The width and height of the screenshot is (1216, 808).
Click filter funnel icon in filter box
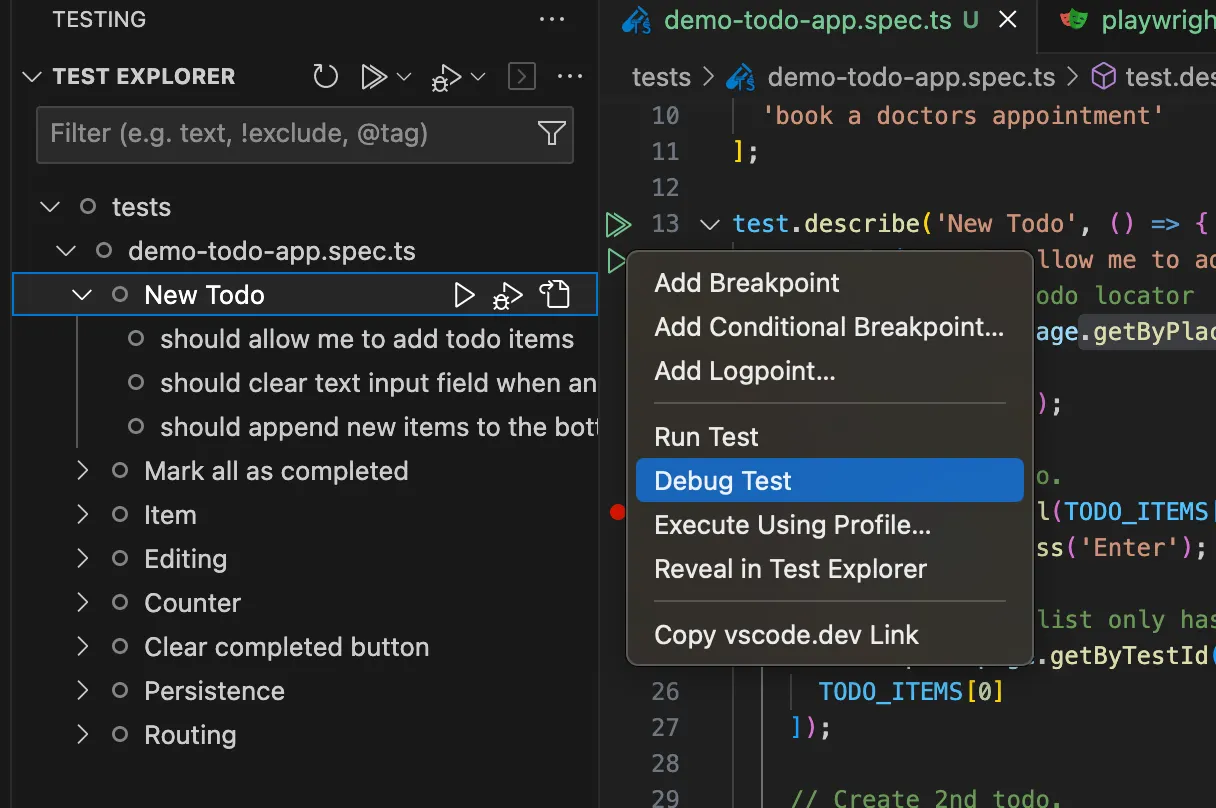coord(551,133)
